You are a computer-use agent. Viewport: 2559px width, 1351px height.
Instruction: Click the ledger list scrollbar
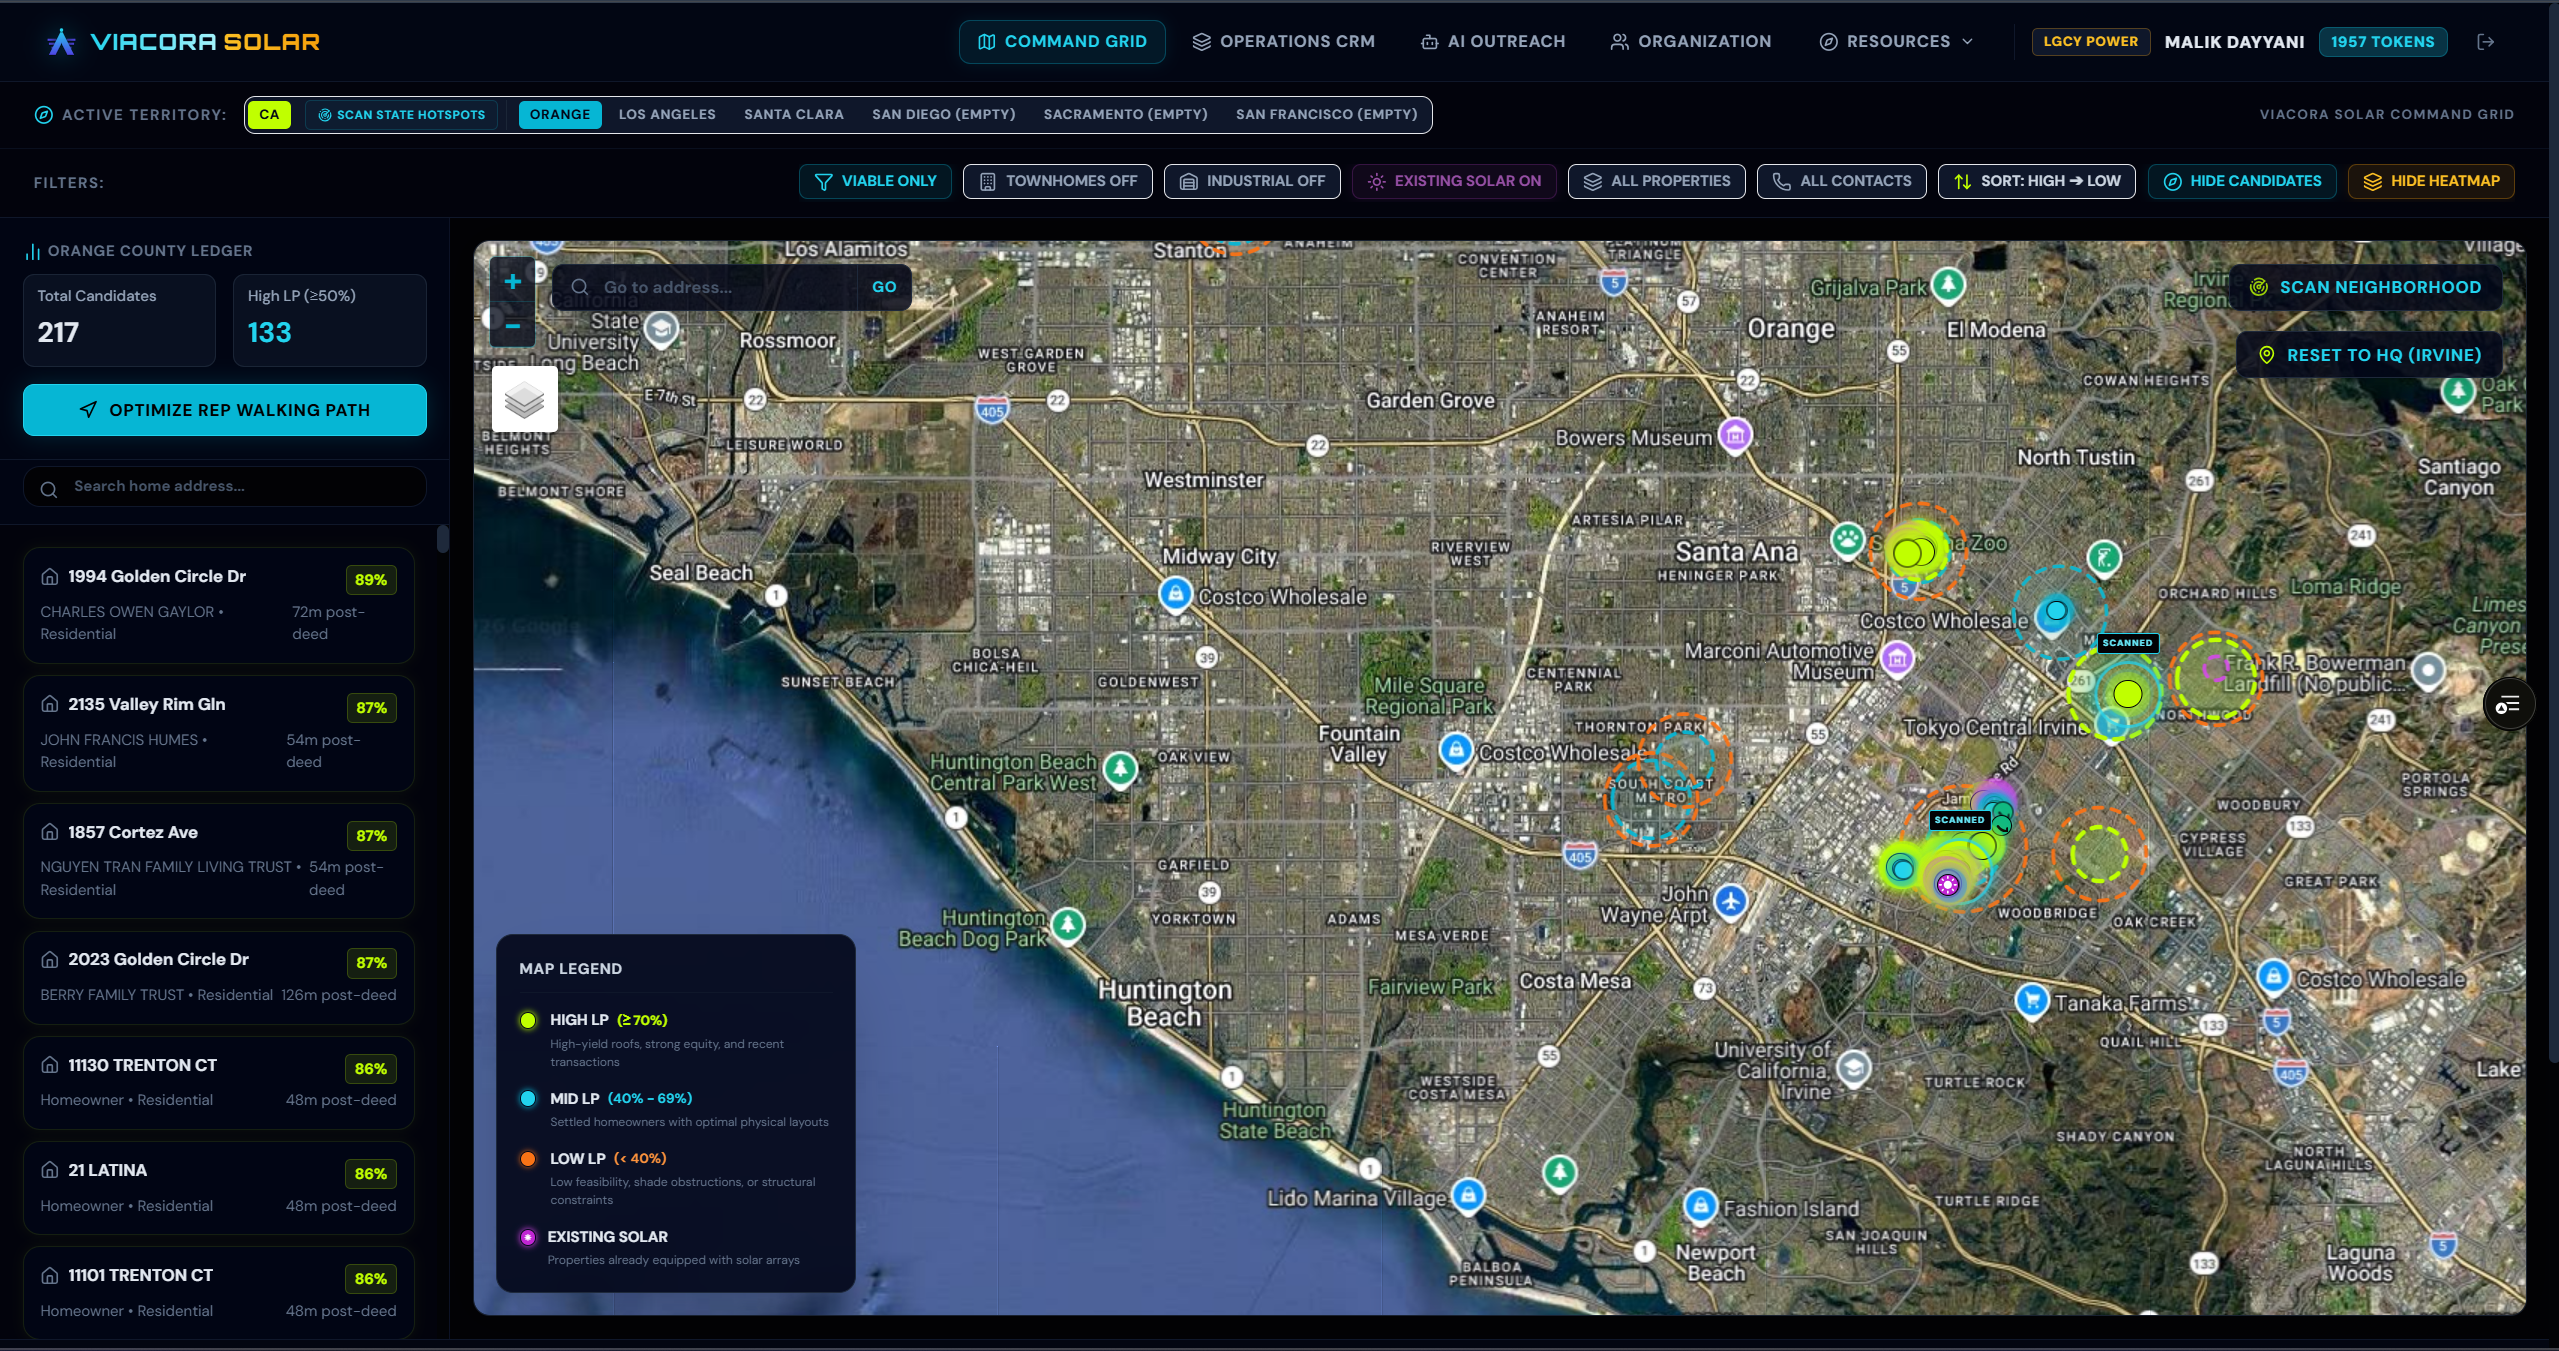pyautogui.click(x=443, y=539)
